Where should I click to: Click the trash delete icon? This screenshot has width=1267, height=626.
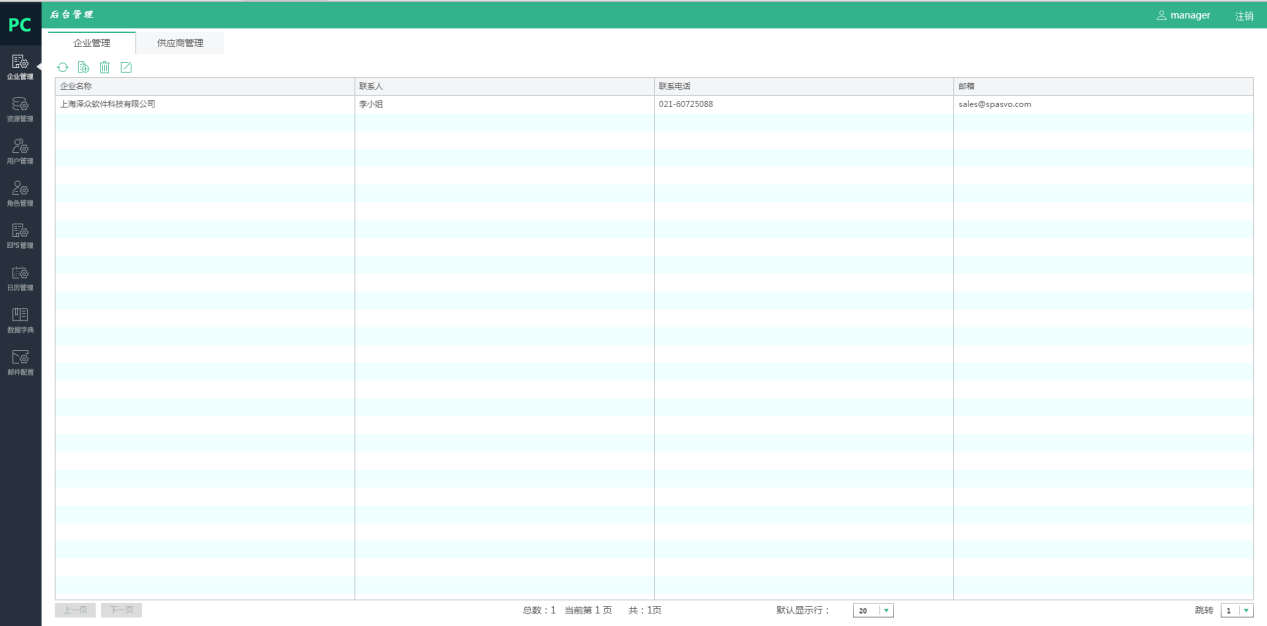click(x=104, y=67)
